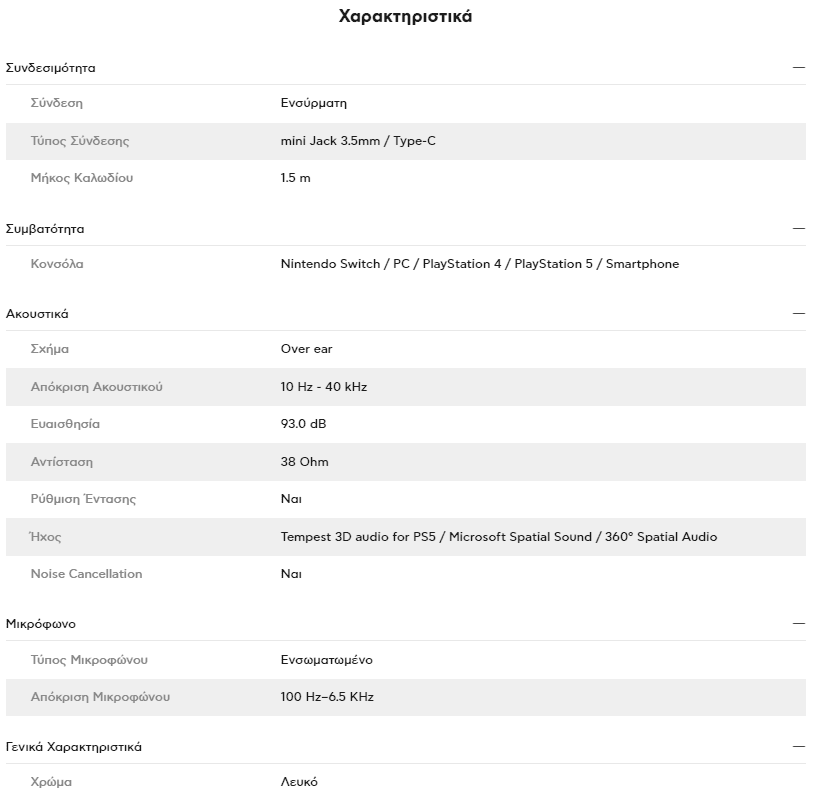This screenshot has height=790, width=819.
Task: Collapse the Συμβατότητα section minus icon
Action: (799, 228)
